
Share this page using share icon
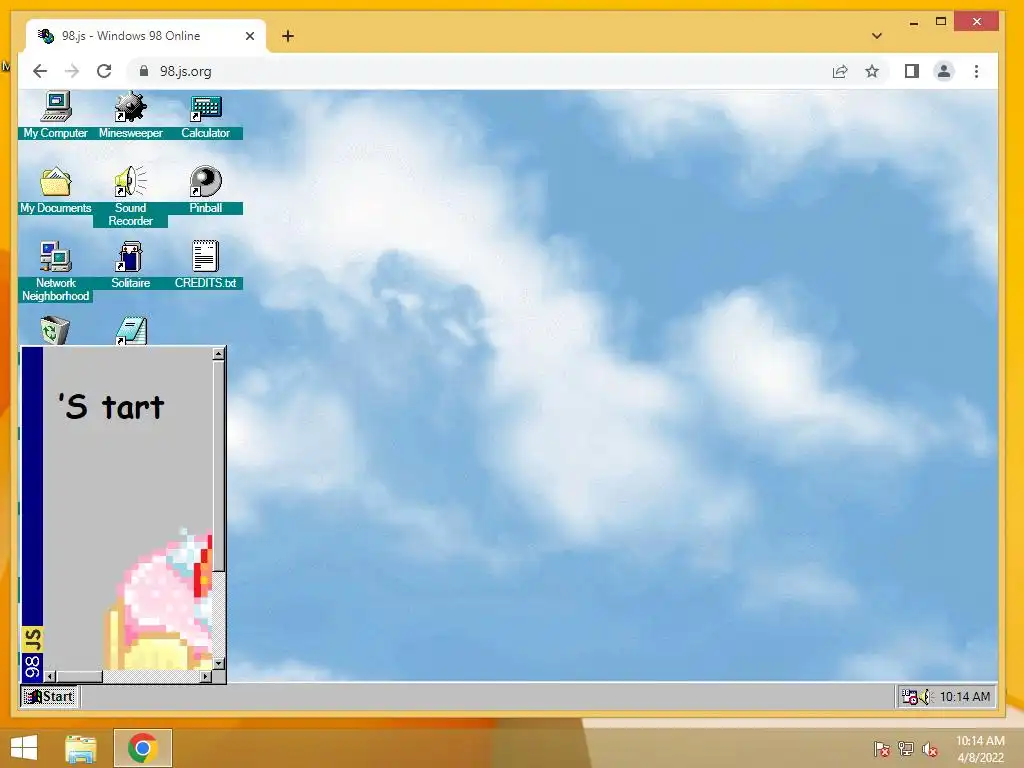(x=840, y=71)
